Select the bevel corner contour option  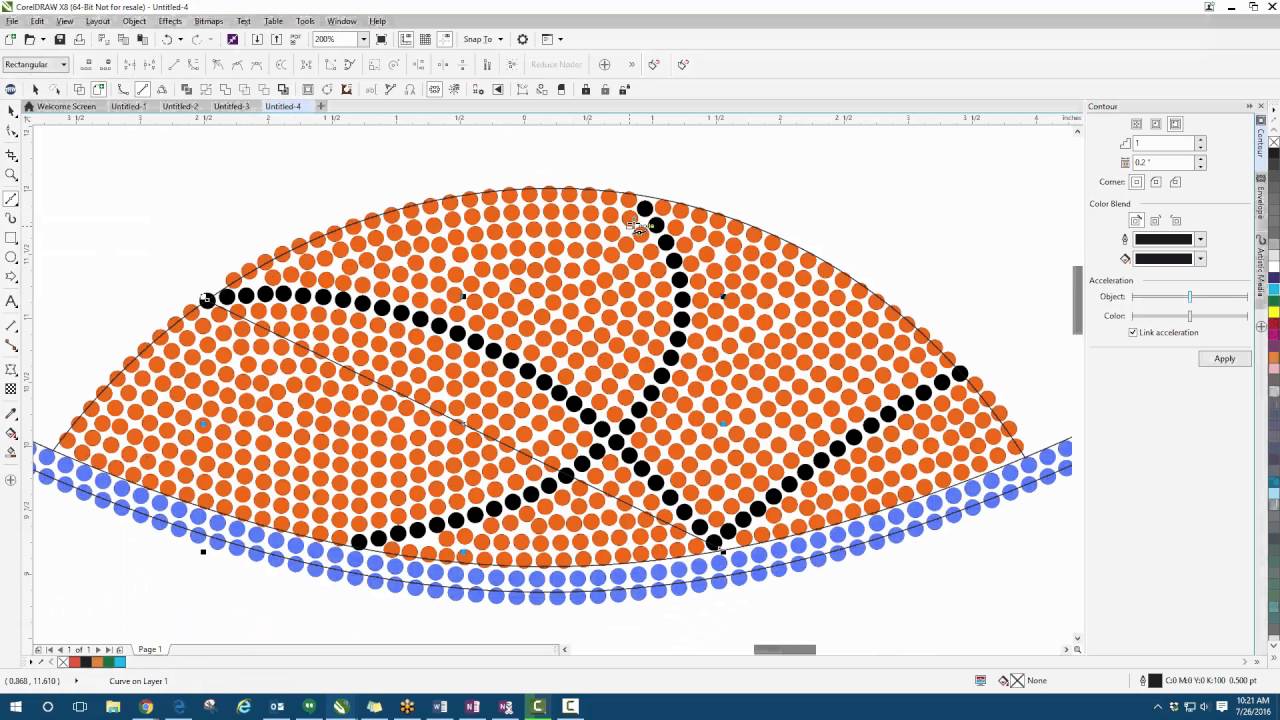click(x=1175, y=182)
